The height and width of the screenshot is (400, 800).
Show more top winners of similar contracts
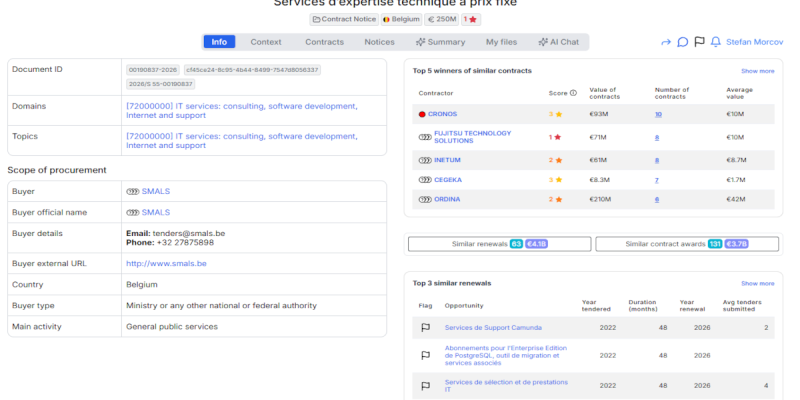click(x=758, y=71)
